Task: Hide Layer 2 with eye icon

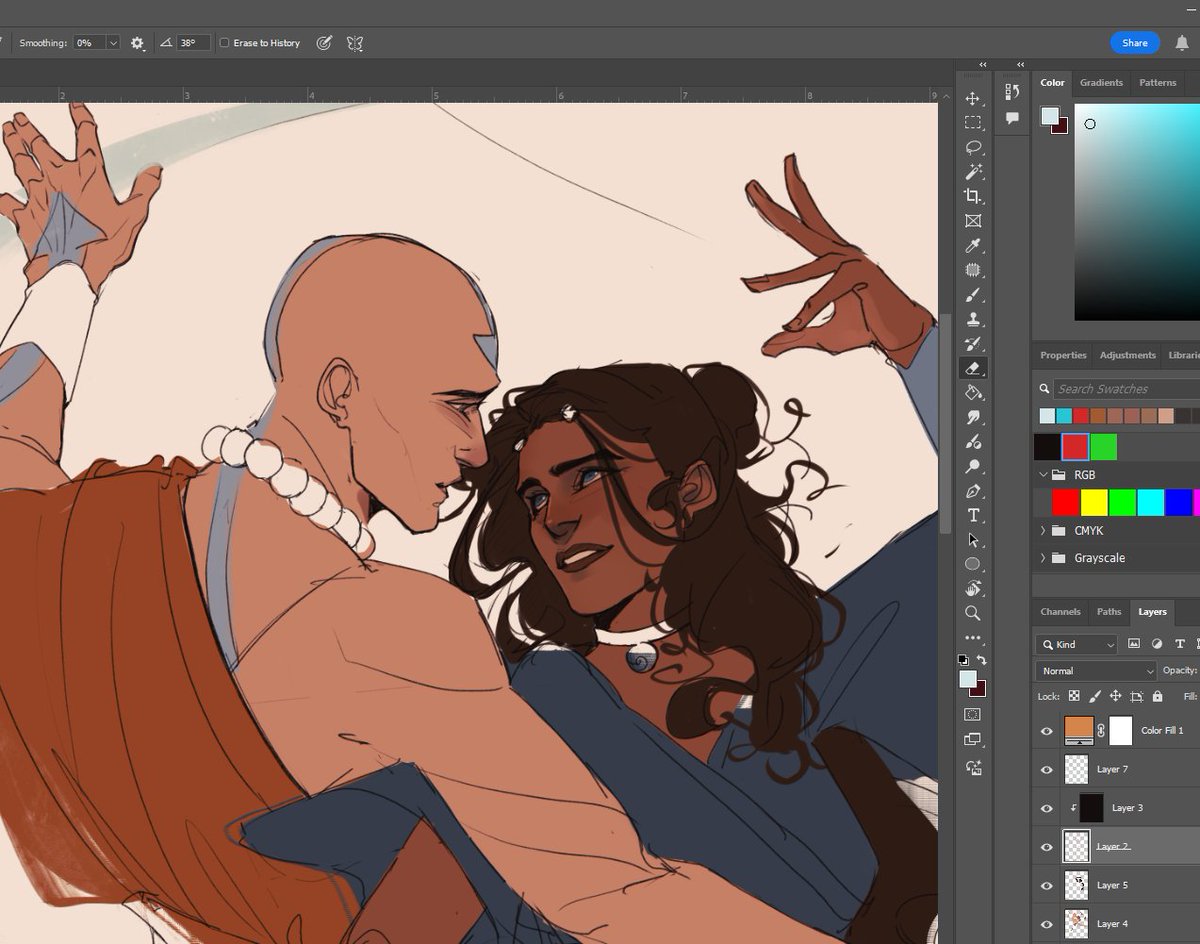Action: coord(1047,847)
